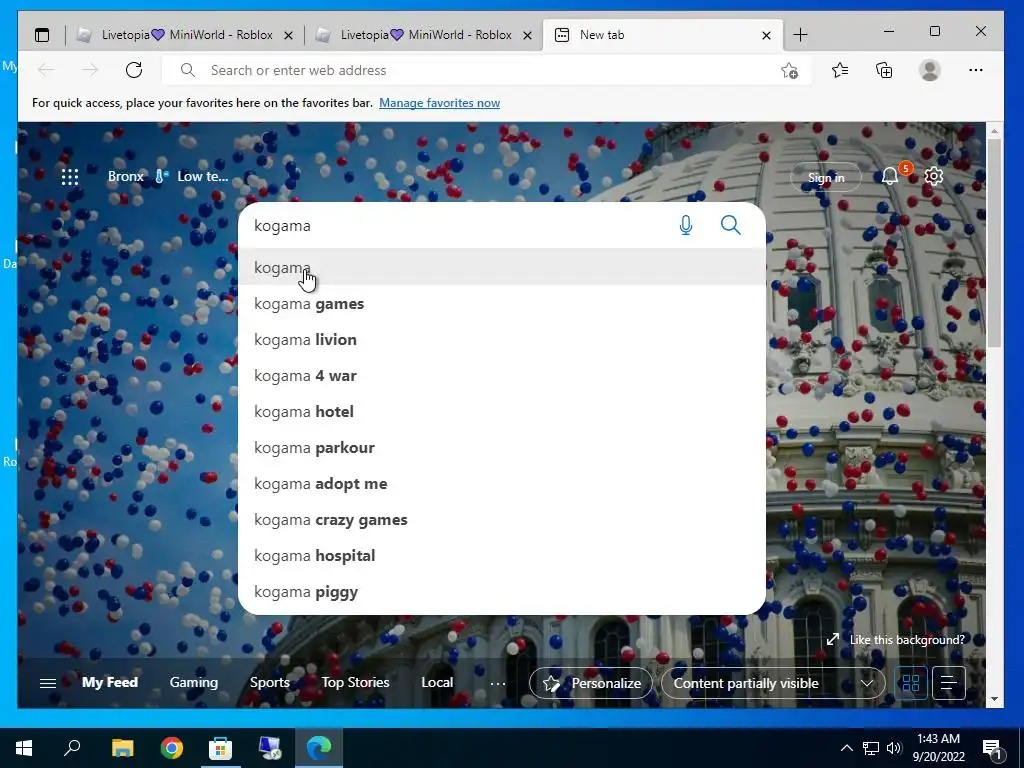Open the remote desktop taskbar app
This screenshot has height=768, width=1024.
click(270, 748)
